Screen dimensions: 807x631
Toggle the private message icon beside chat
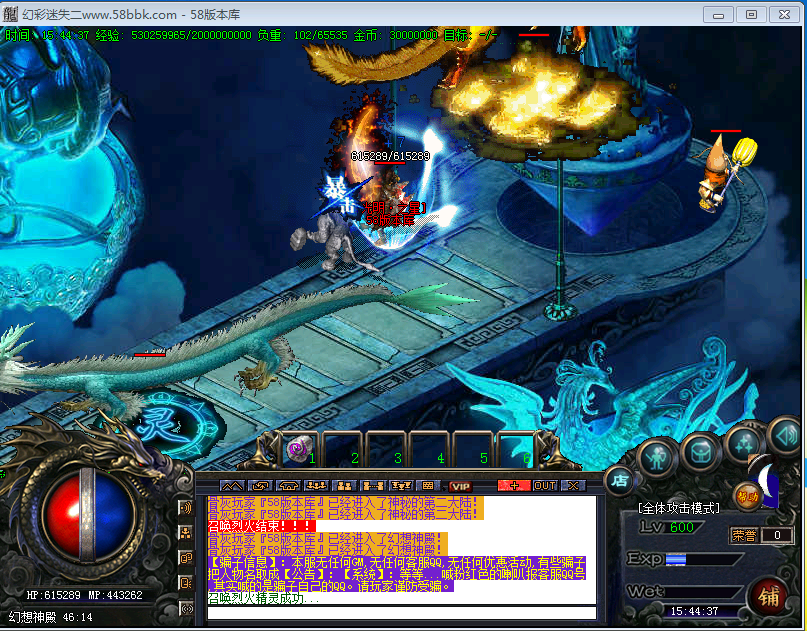tap(185, 558)
